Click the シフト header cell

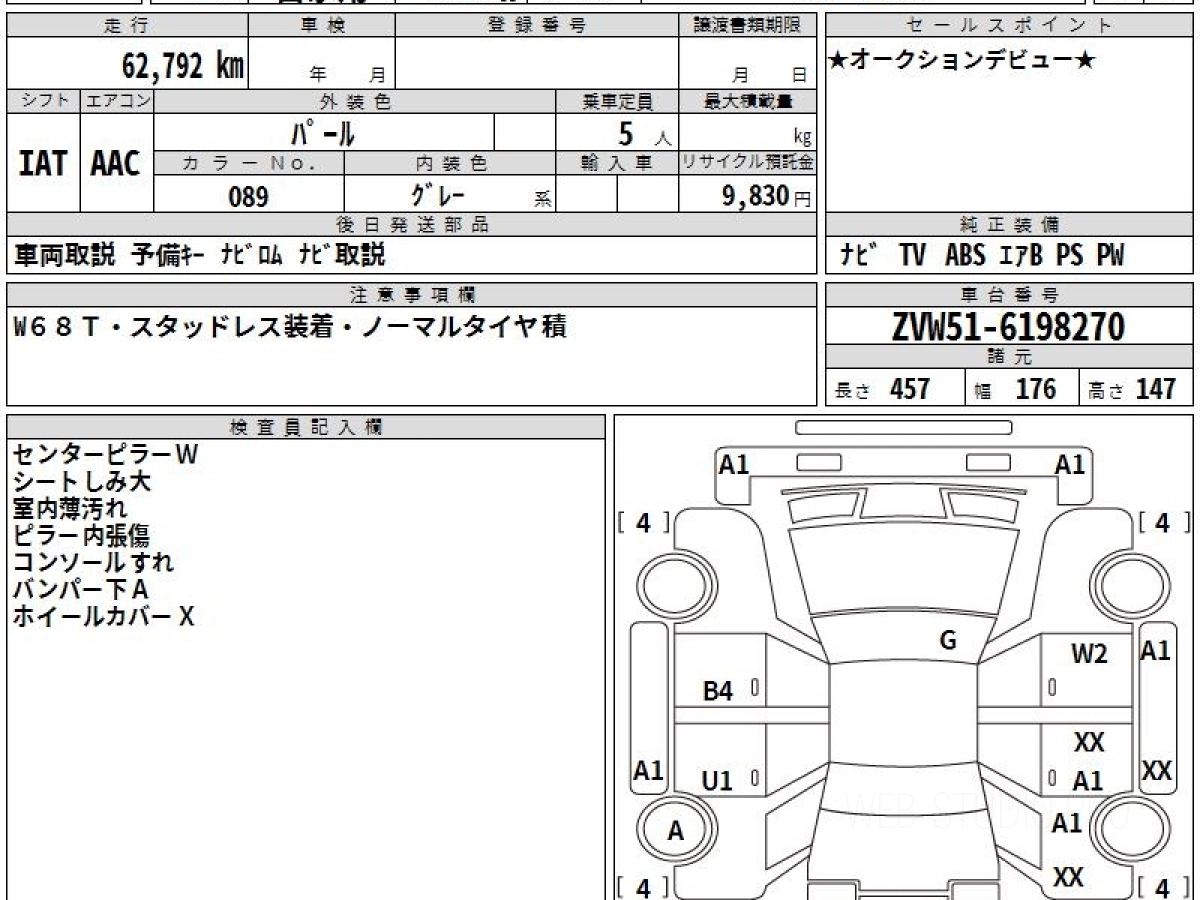point(43,101)
